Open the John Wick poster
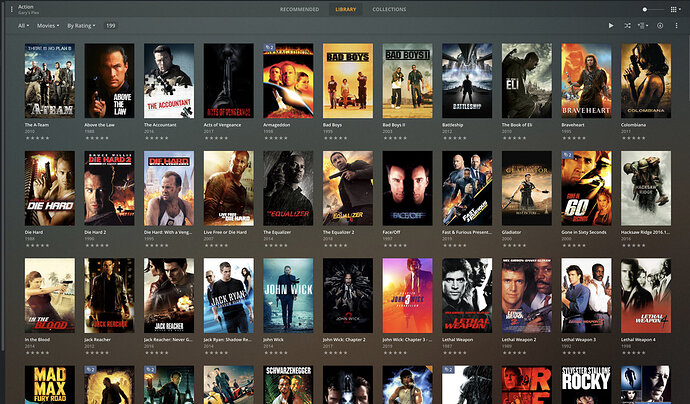This screenshot has height=404, width=690. tap(288, 295)
